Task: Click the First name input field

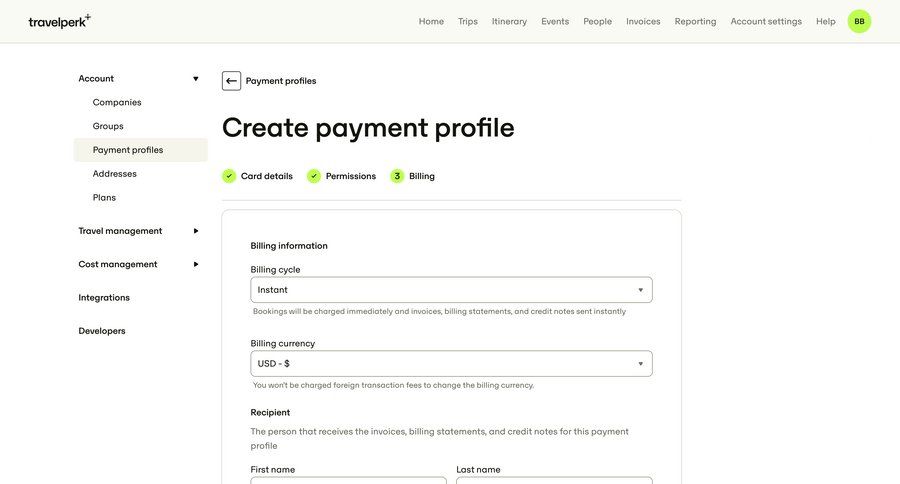Action: point(348,480)
